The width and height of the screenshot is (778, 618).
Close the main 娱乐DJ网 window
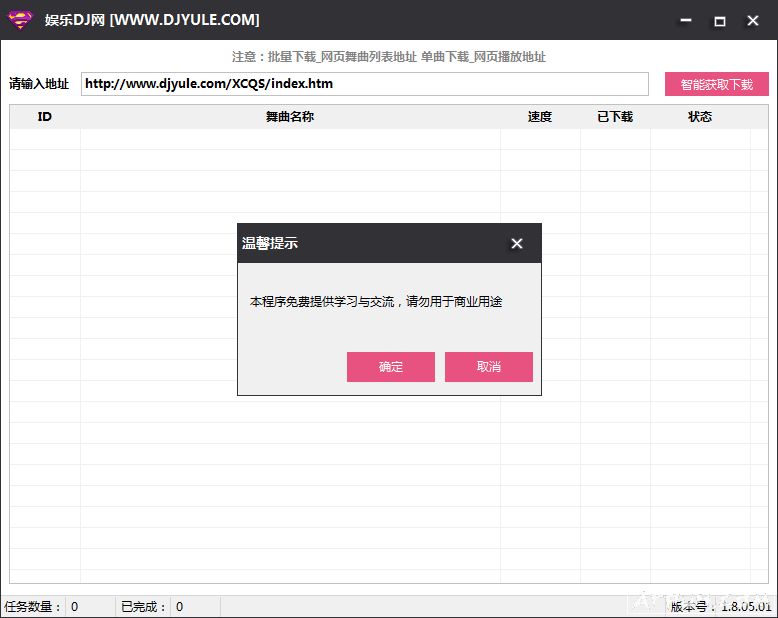tap(752, 20)
